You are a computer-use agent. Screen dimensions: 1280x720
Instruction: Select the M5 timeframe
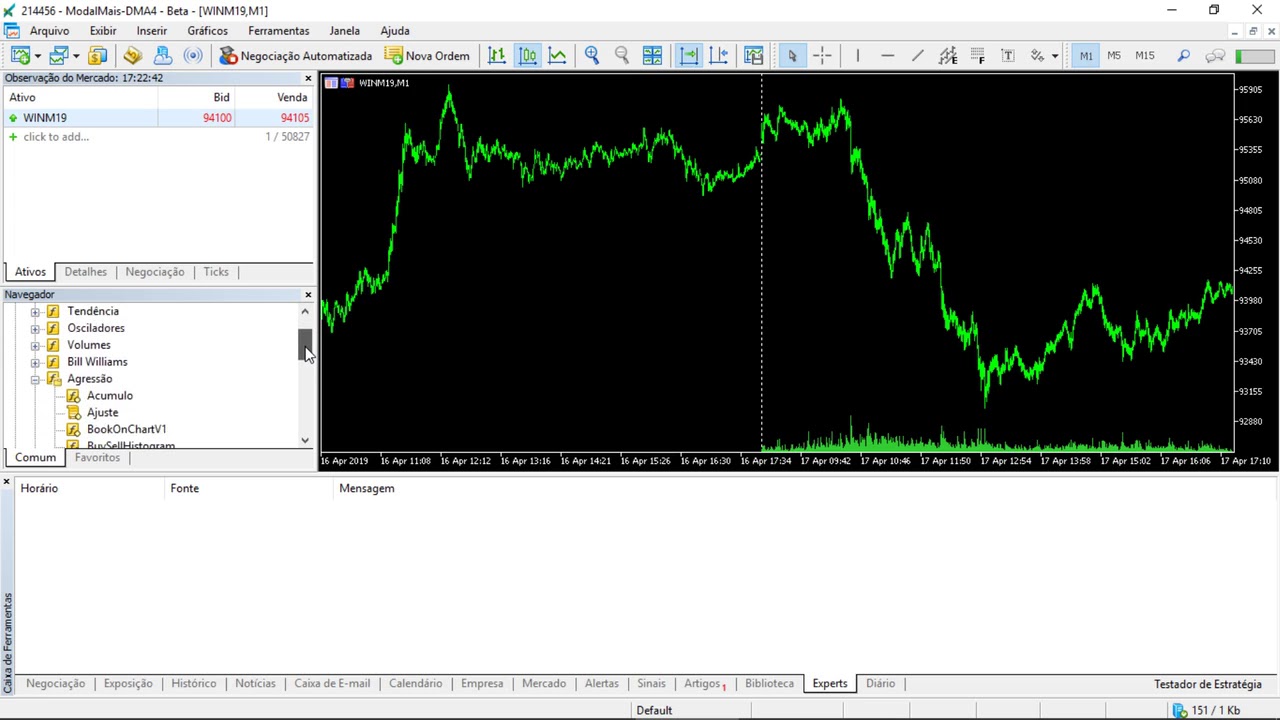1114,56
